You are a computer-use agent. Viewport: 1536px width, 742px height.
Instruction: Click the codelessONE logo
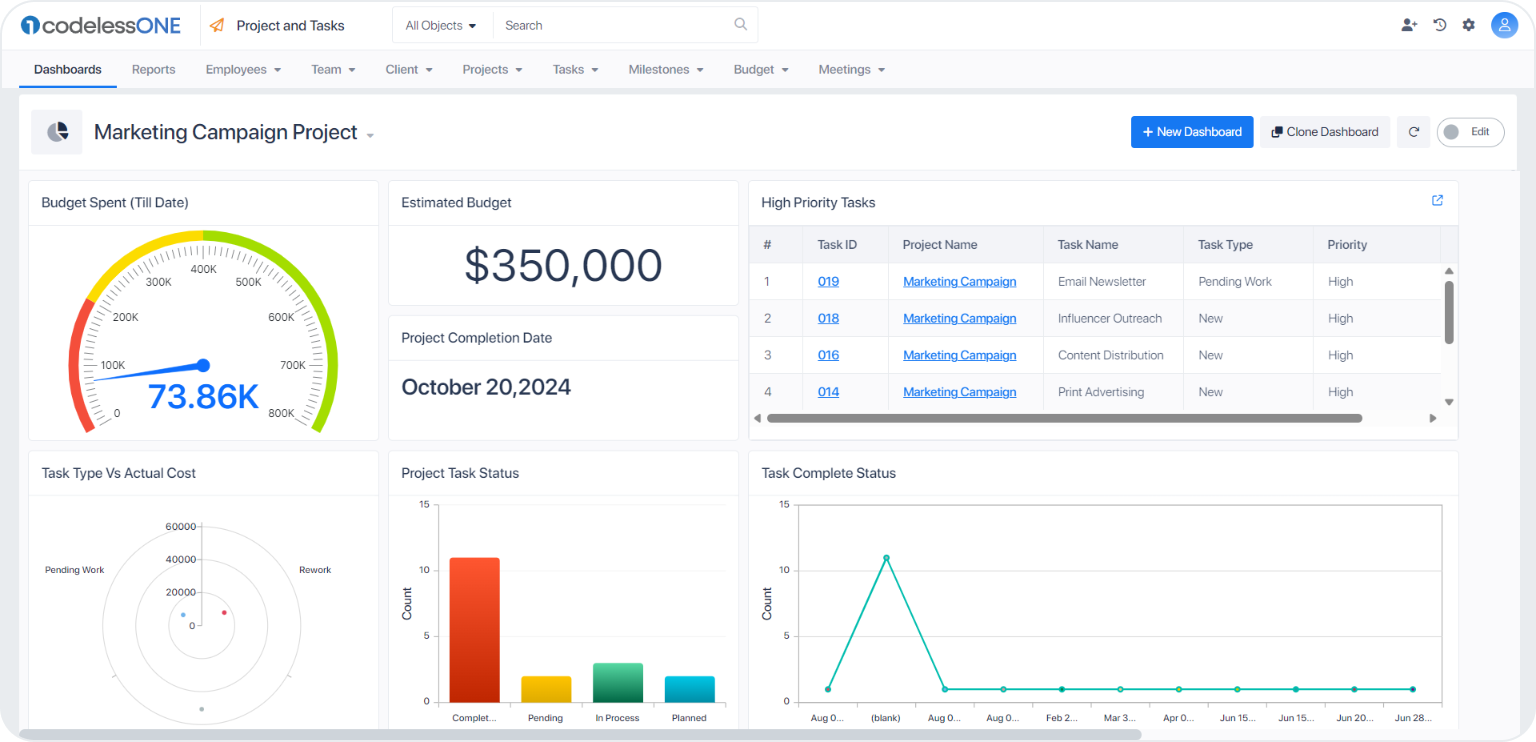(x=100, y=25)
